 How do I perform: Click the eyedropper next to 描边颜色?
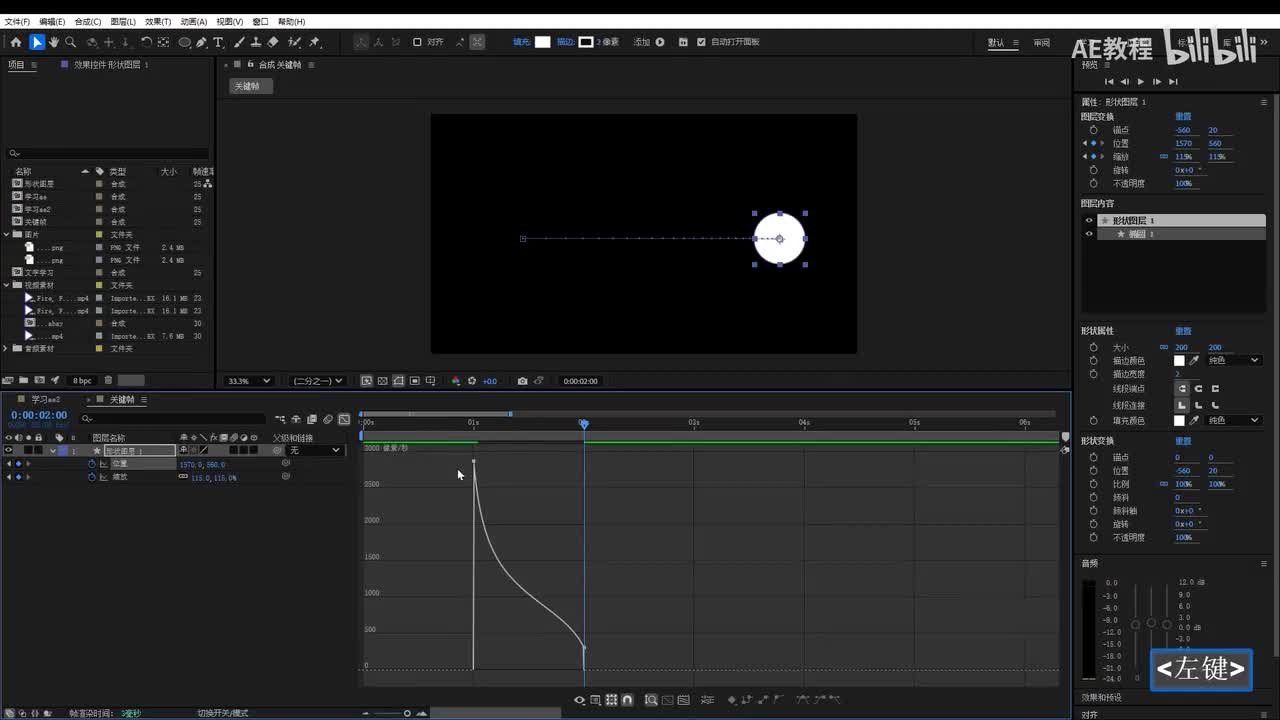click(x=1194, y=360)
